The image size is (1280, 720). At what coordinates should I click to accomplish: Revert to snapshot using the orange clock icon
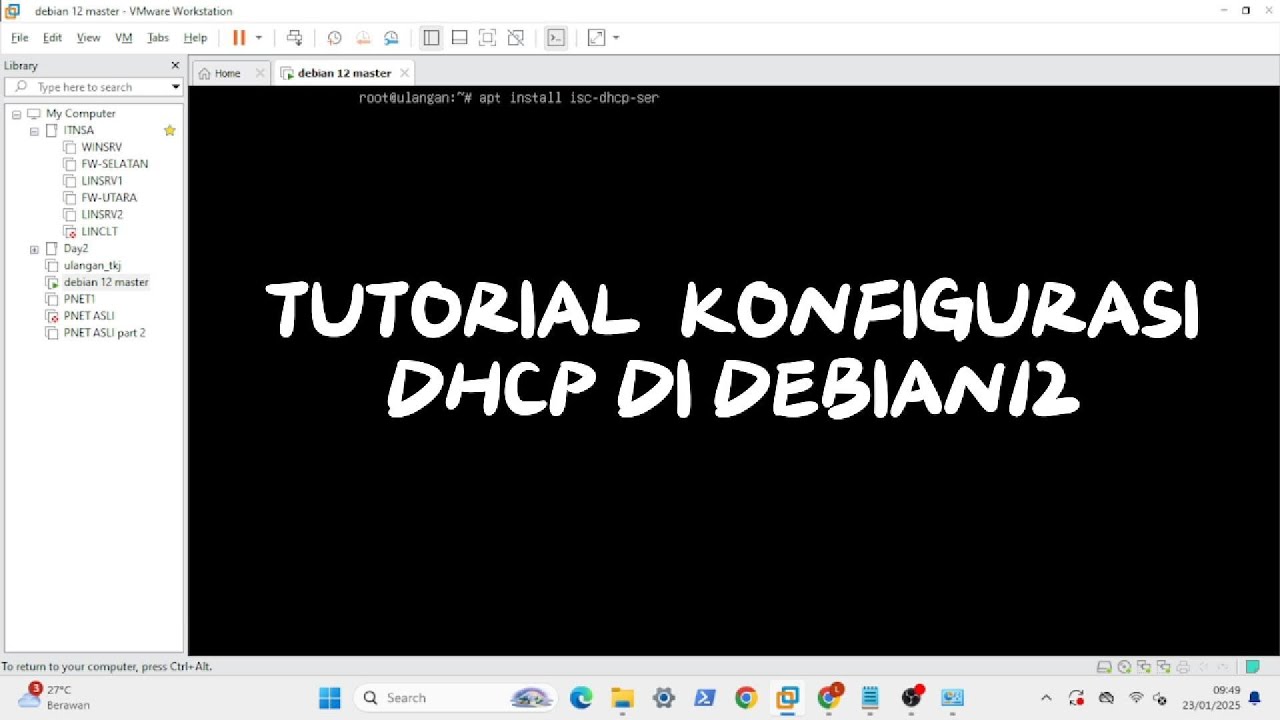(x=363, y=38)
